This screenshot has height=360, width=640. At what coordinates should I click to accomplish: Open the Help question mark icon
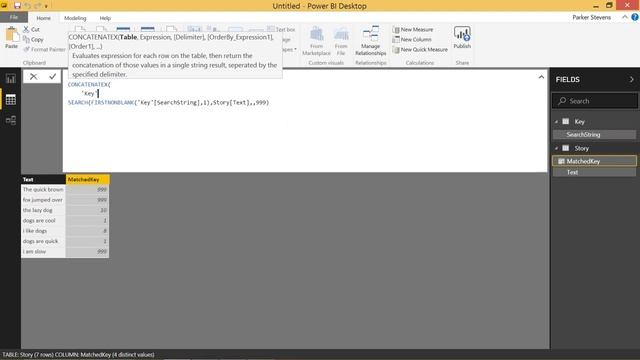click(635, 17)
